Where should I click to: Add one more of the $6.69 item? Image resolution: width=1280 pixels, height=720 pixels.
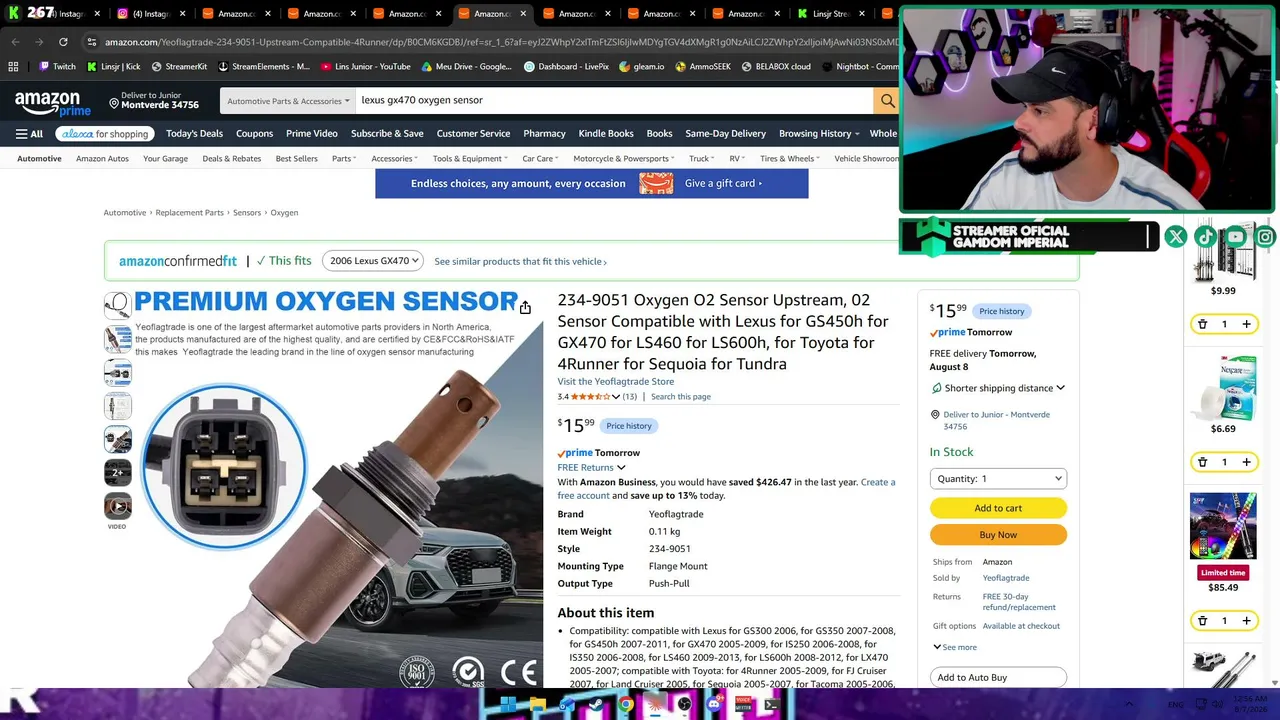tap(1246, 462)
